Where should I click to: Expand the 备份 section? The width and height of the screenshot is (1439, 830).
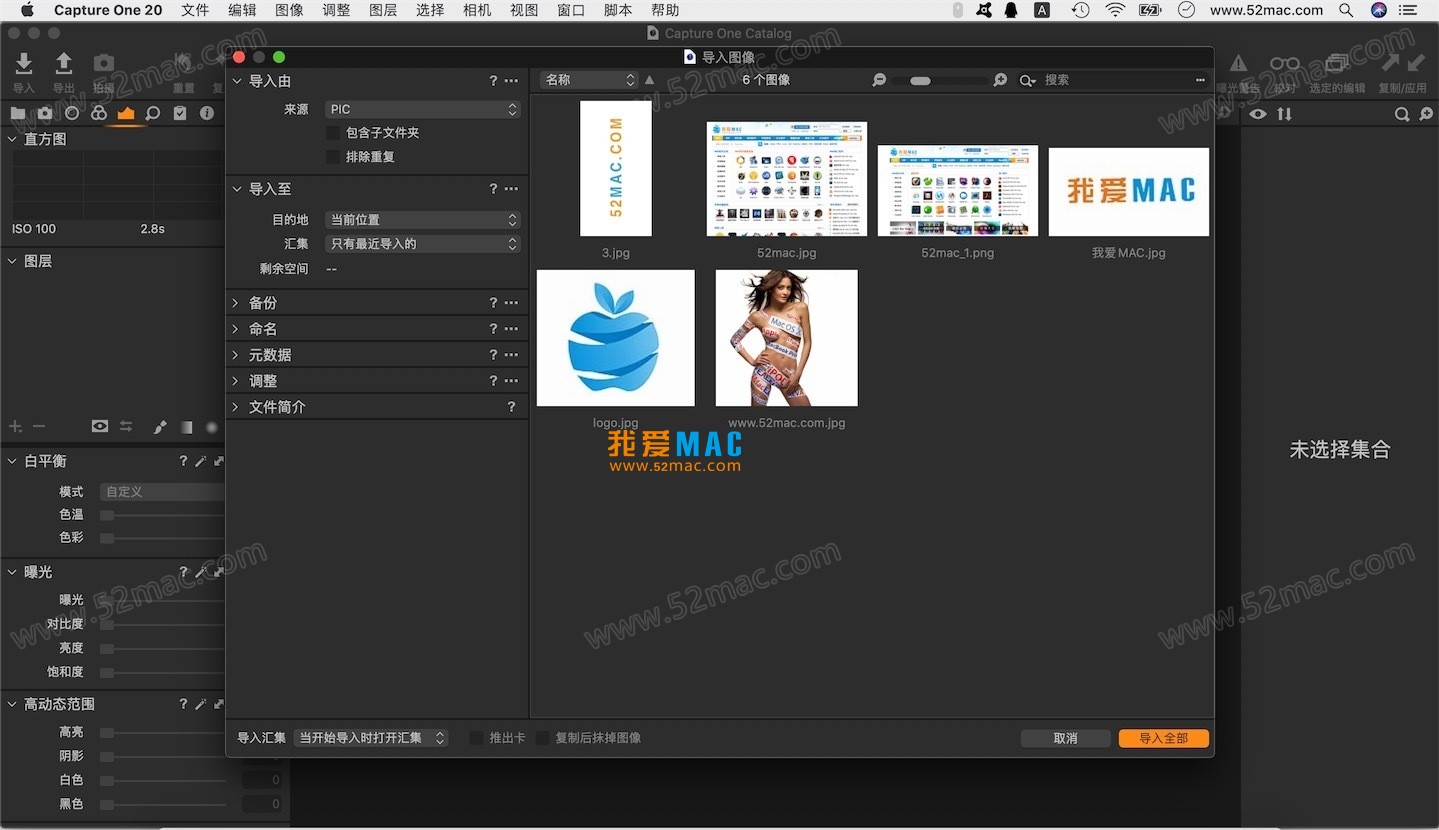tap(236, 303)
